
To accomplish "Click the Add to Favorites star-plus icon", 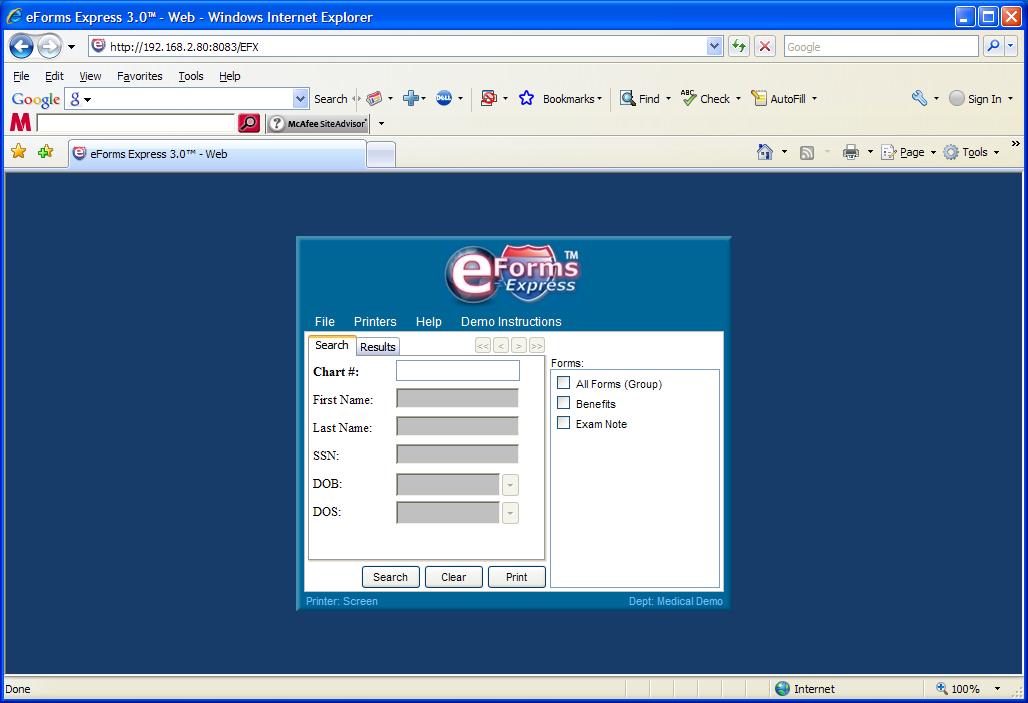I will coord(45,152).
